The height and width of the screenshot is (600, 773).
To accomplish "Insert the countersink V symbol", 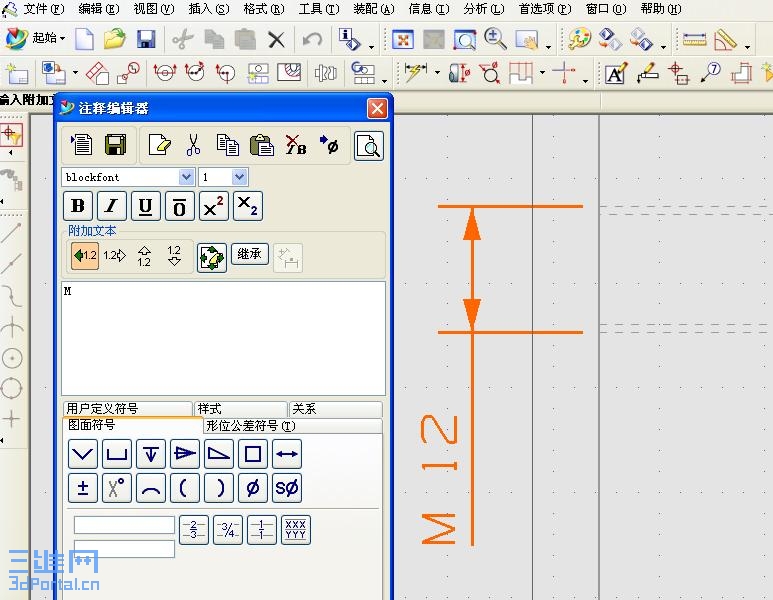I will pos(82,454).
